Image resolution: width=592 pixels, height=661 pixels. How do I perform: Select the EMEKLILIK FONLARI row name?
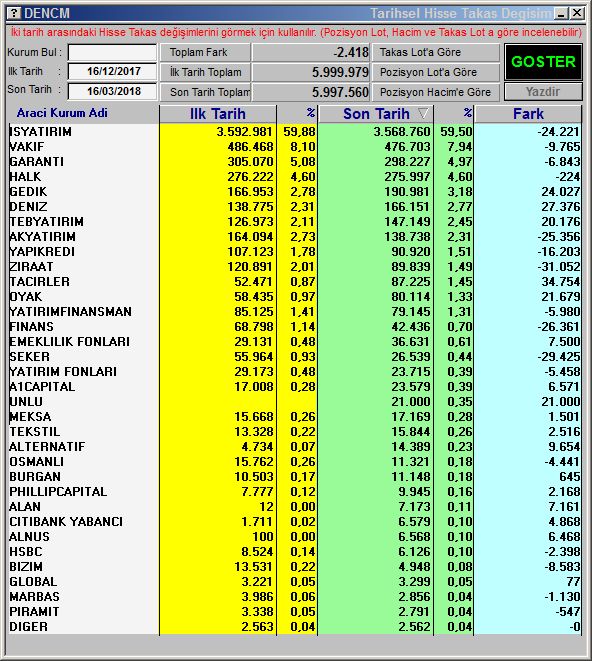click(70, 341)
